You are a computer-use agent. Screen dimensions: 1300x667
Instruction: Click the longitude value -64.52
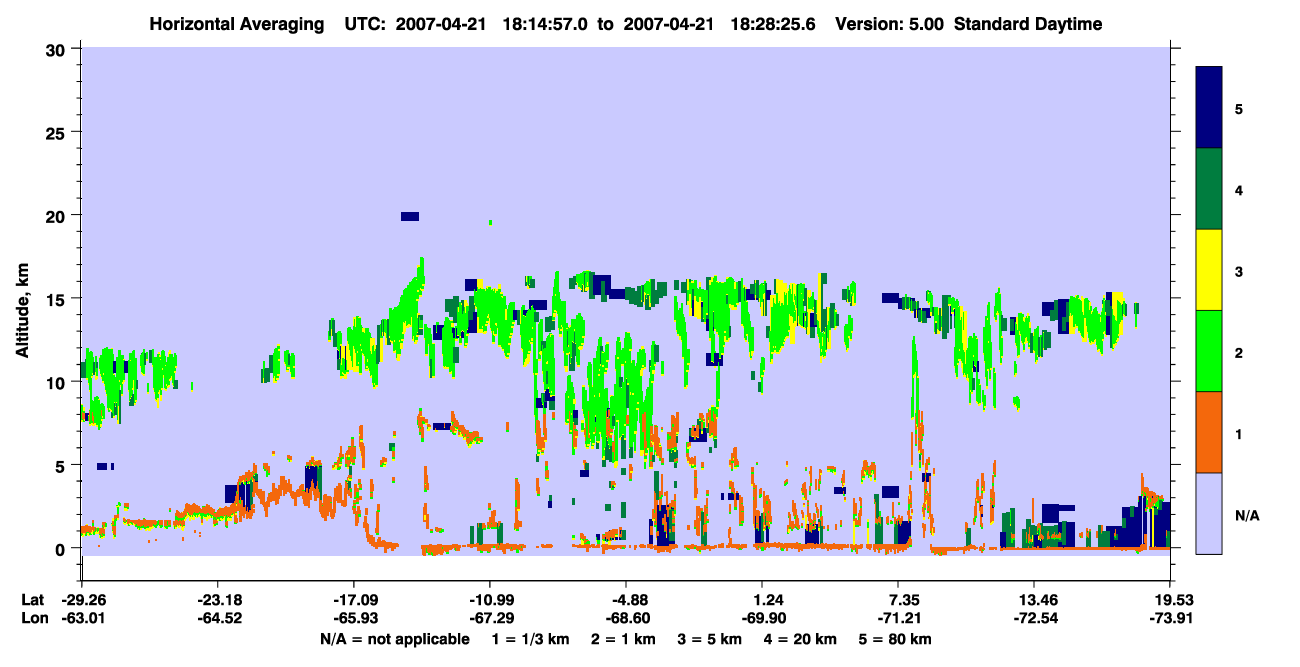218,619
